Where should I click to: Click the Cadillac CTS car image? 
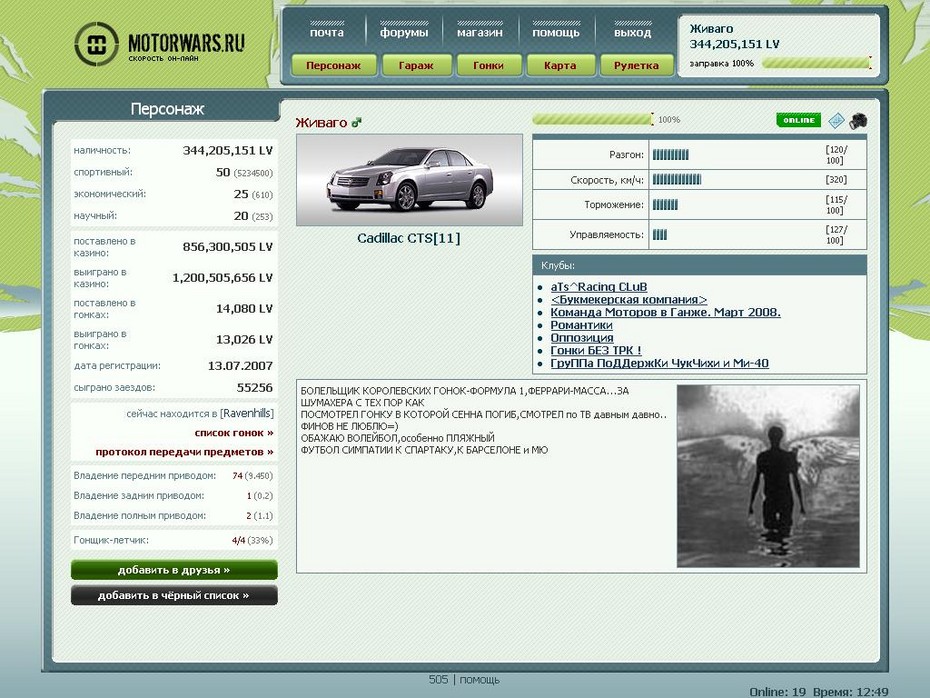point(409,180)
